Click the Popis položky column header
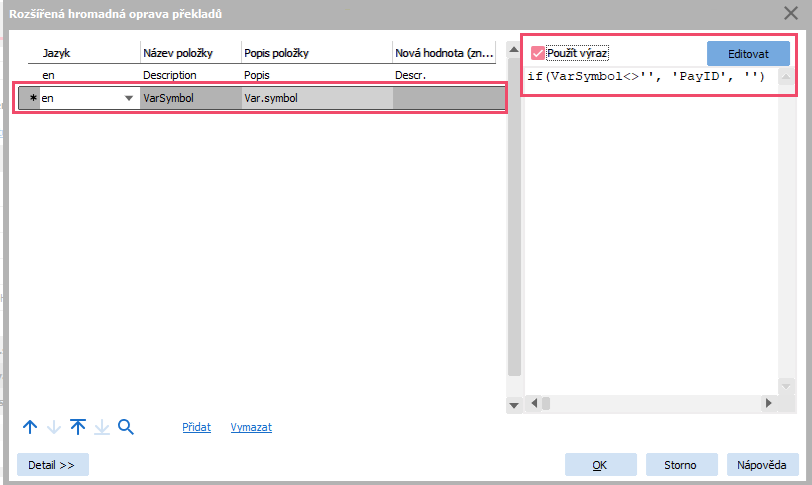 pyautogui.click(x=316, y=53)
